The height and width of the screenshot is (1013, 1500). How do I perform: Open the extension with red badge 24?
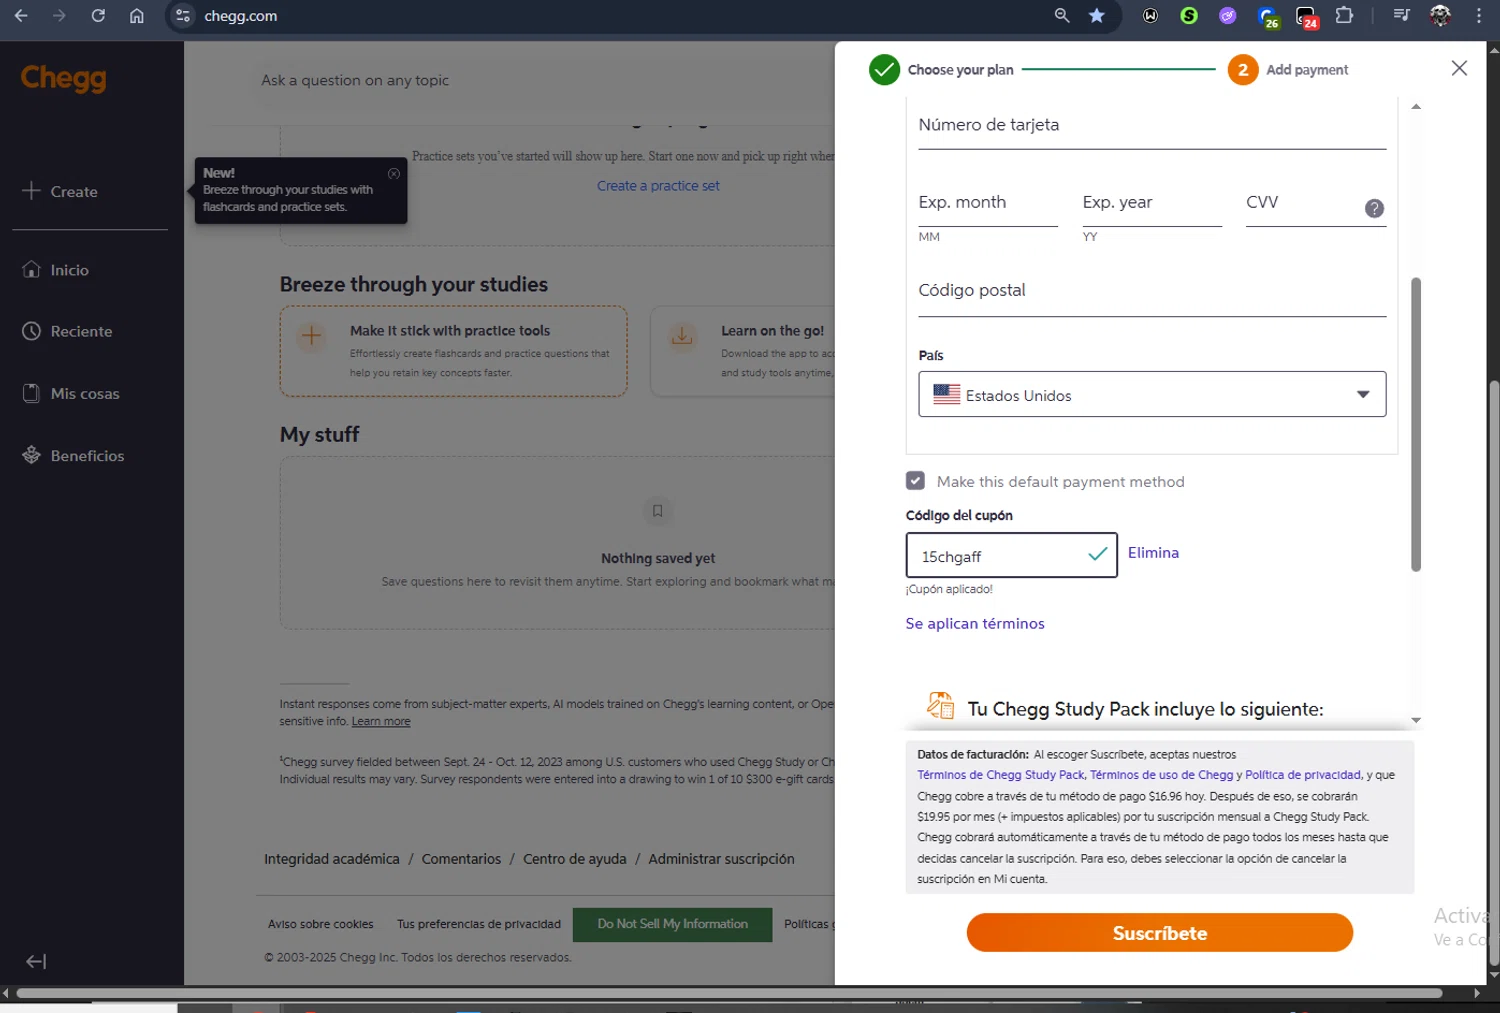[x=1307, y=17]
